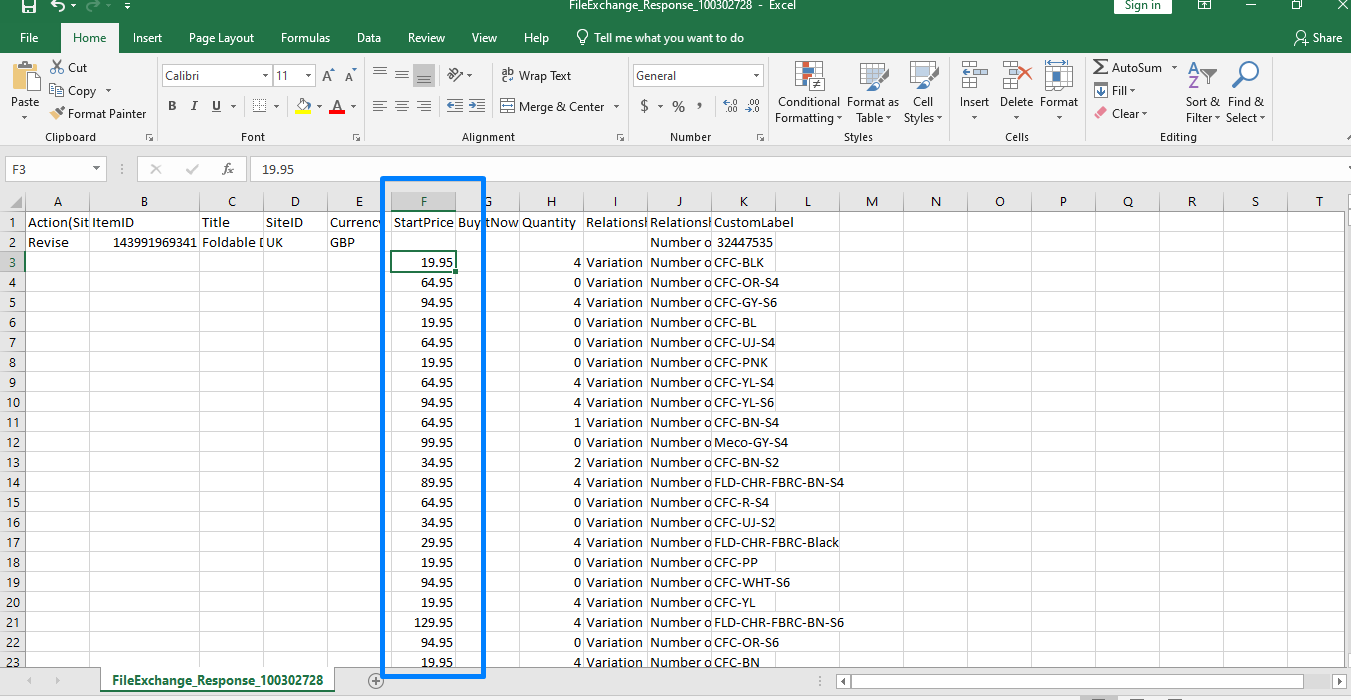The width and height of the screenshot is (1351, 700).
Task: Click the Percent Style button
Action: click(676, 105)
